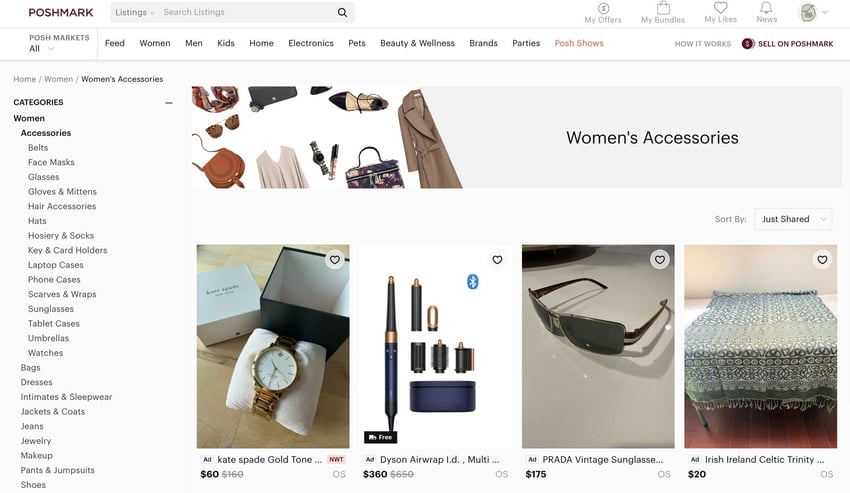The width and height of the screenshot is (850, 493).
Task: Focus the Search Listings field
Action: (247, 12)
